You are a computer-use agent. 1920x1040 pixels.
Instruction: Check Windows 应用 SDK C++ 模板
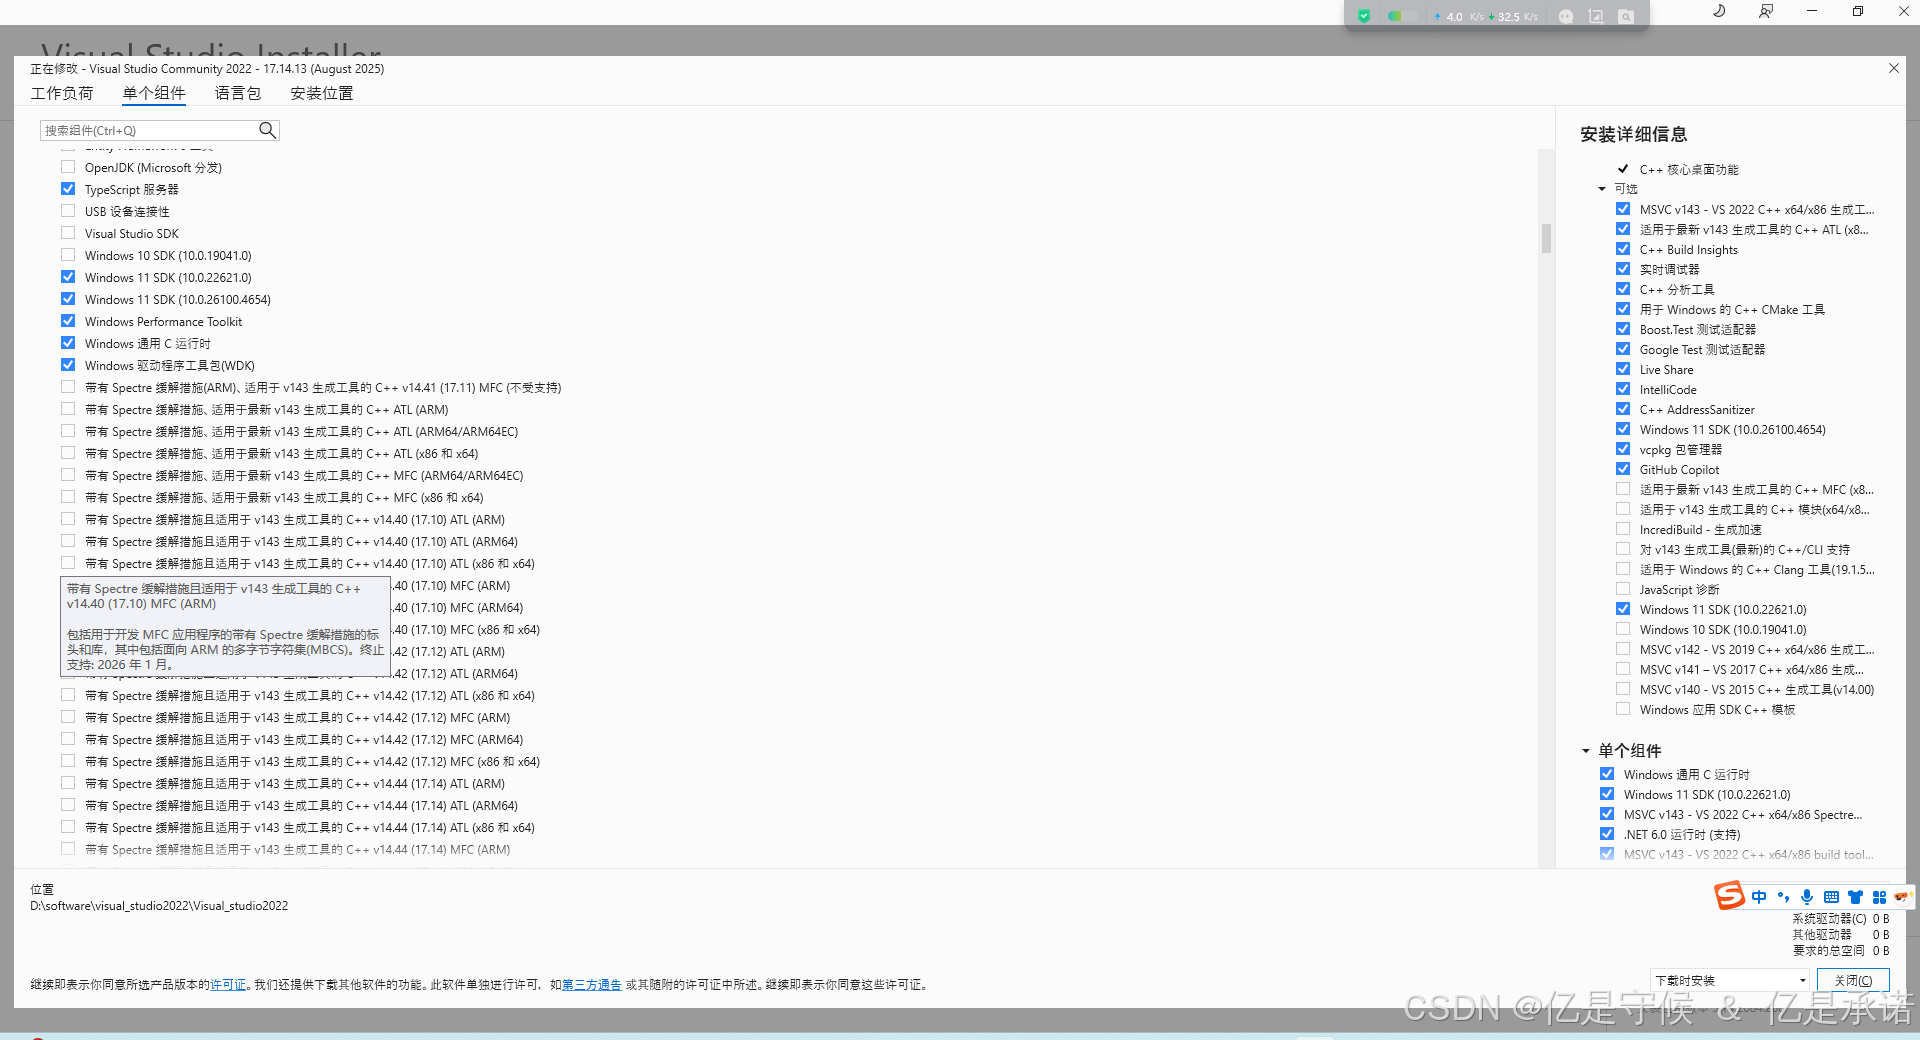click(x=1623, y=709)
